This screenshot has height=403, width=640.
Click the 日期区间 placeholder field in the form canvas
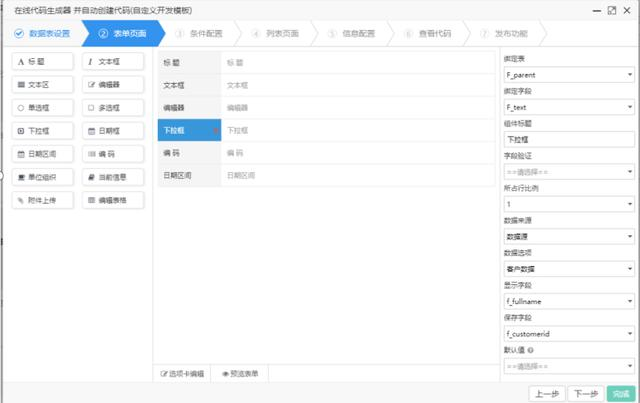(x=358, y=175)
